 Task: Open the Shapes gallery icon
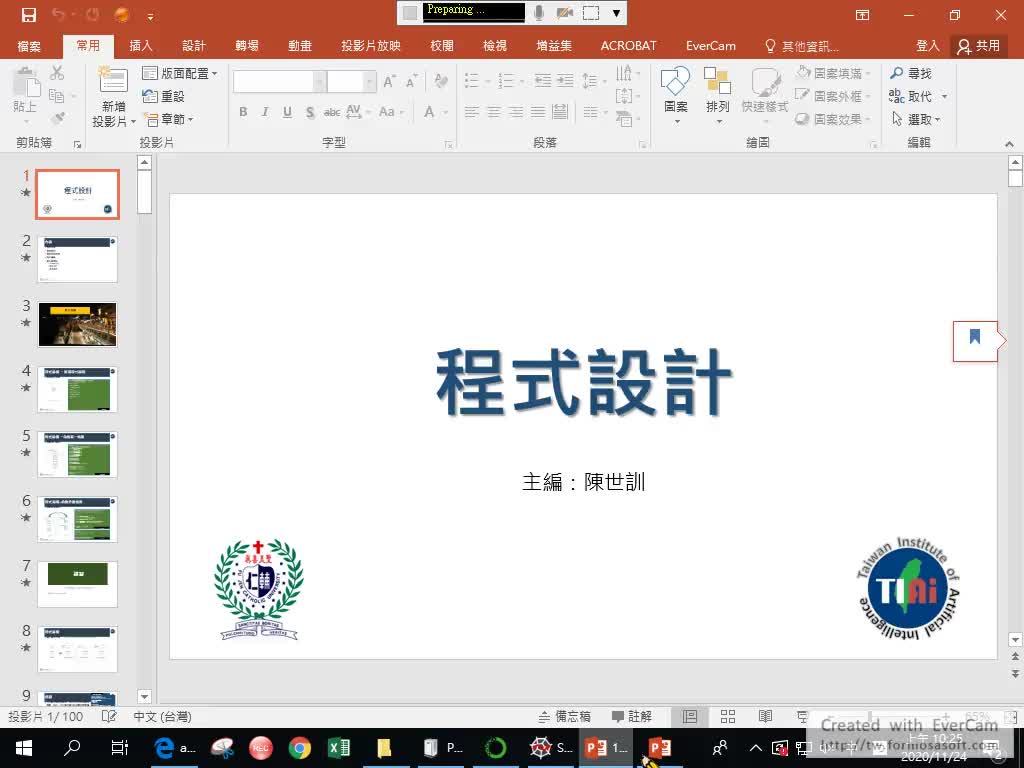[675, 81]
